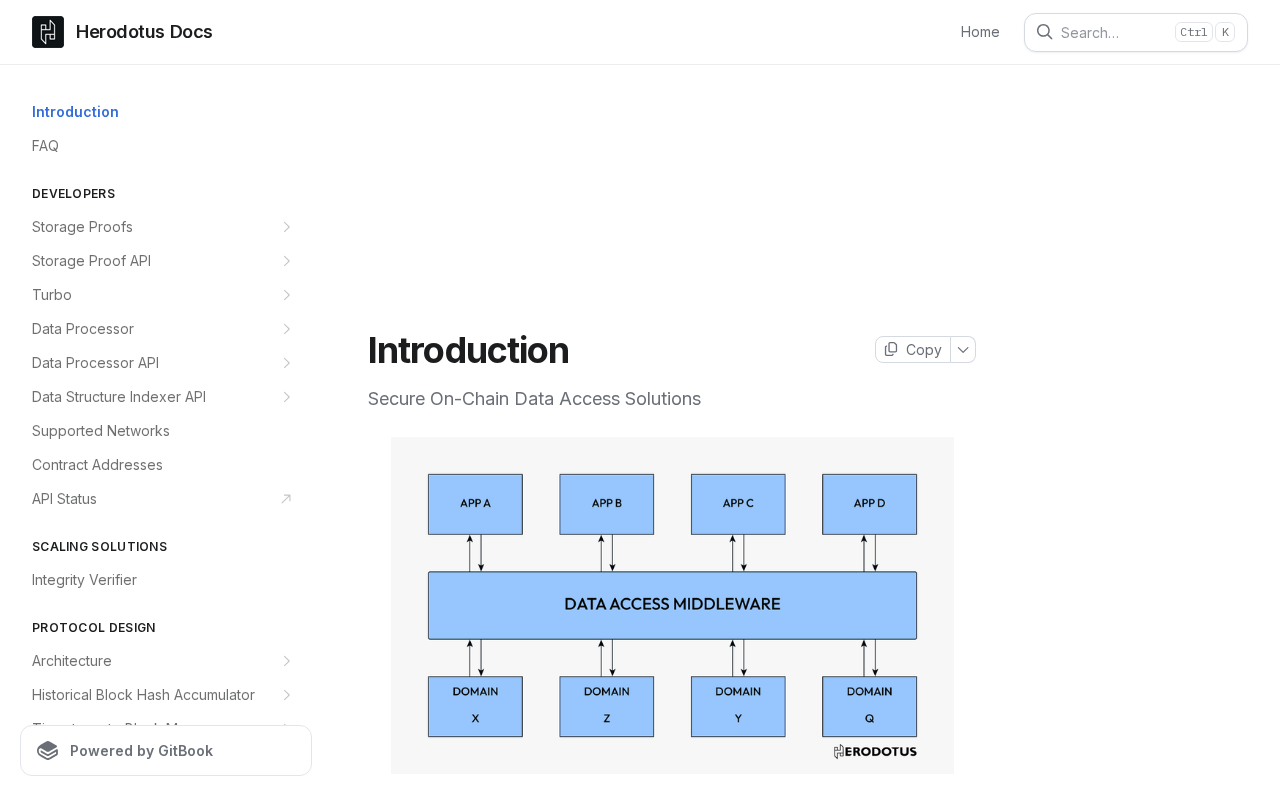The width and height of the screenshot is (1280, 800).
Task: Click the data access middleware diagram
Action: [672, 605]
